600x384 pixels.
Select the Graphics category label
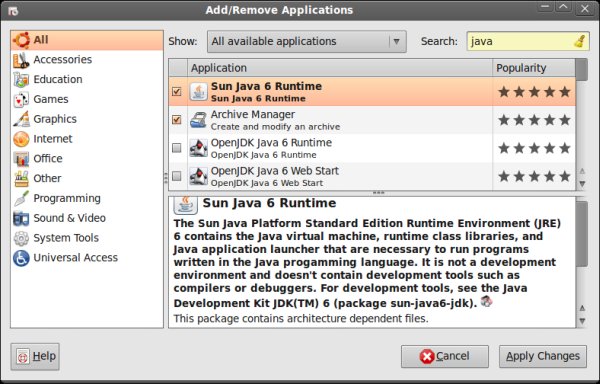pyautogui.click(x=55, y=119)
